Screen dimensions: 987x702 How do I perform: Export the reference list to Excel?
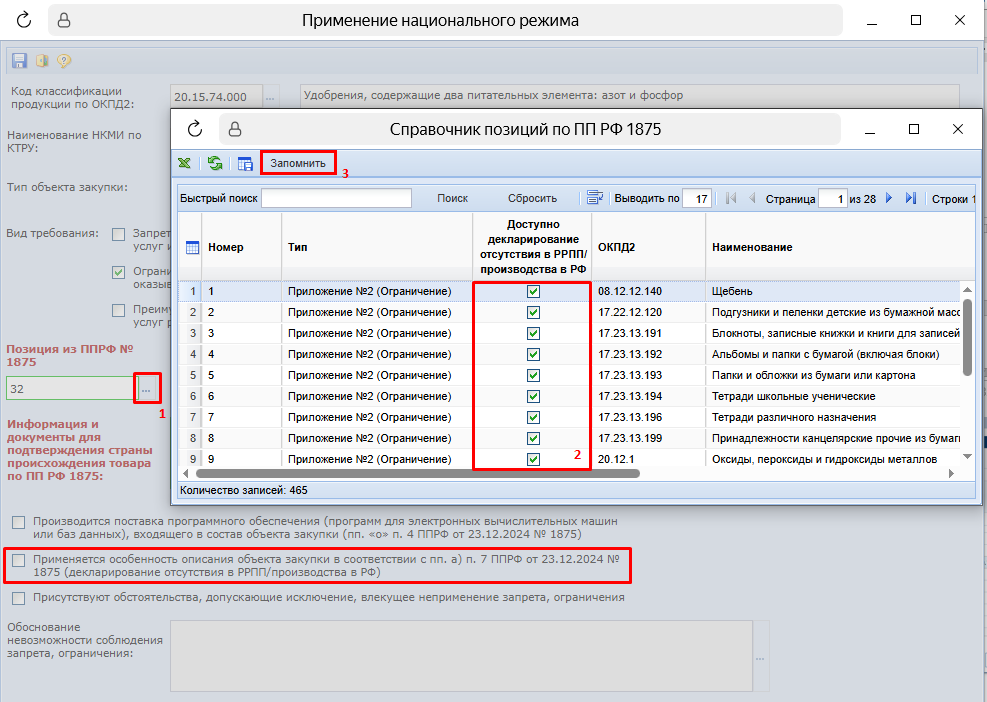(x=185, y=163)
